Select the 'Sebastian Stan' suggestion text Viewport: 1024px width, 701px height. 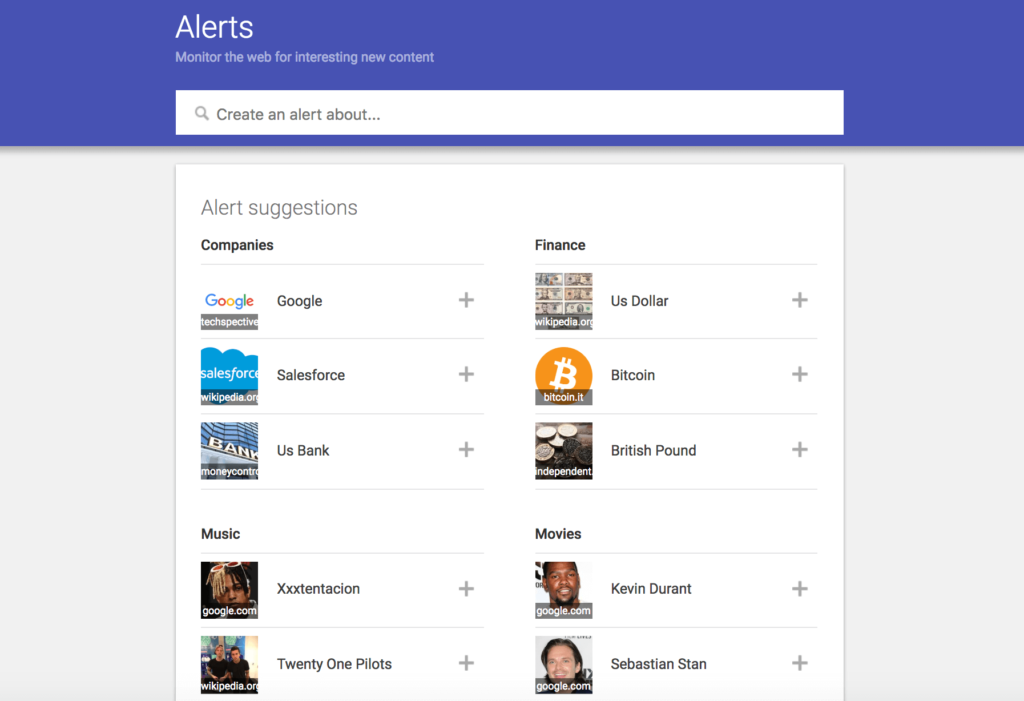pos(658,664)
